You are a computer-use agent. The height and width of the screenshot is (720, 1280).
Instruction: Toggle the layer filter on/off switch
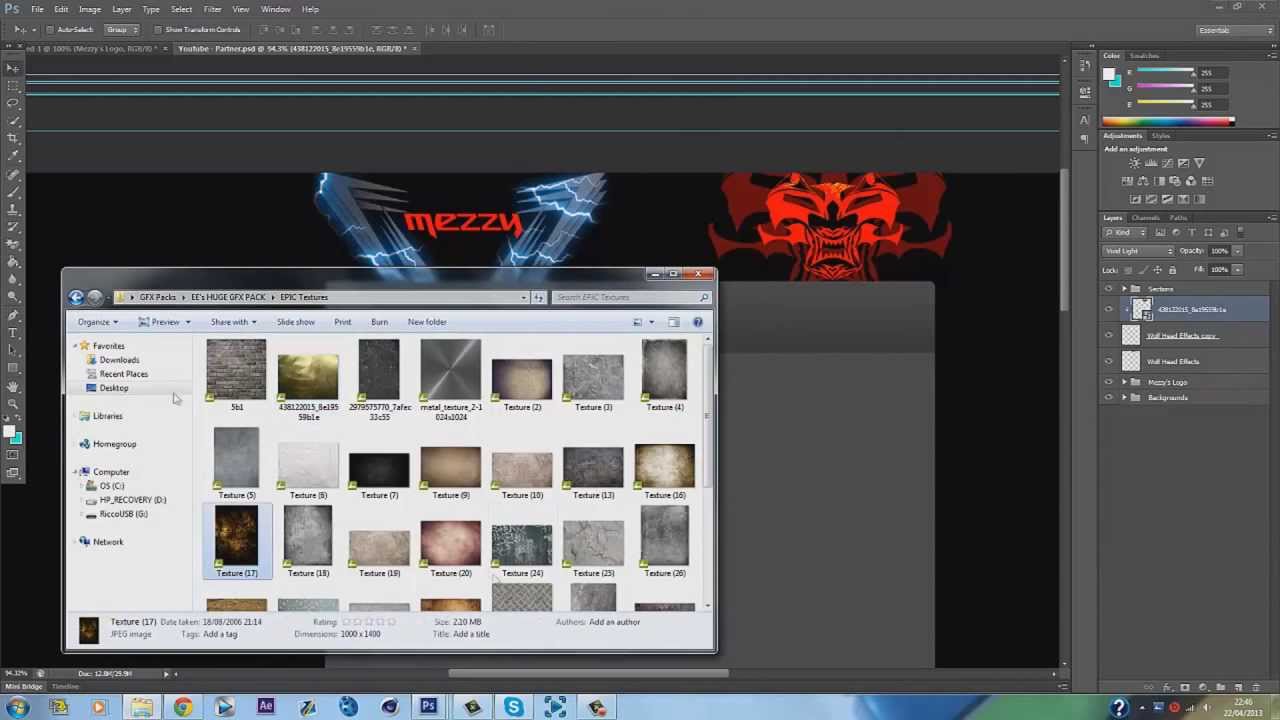pyautogui.click(x=1238, y=233)
